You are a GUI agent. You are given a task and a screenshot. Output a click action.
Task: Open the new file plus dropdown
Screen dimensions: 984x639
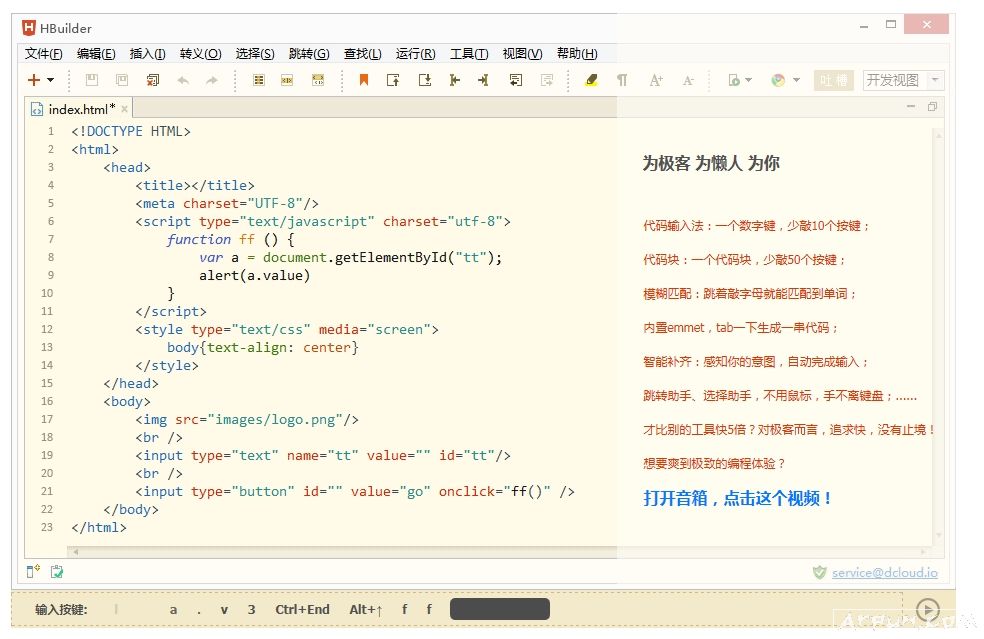click(x=41, y=80)
